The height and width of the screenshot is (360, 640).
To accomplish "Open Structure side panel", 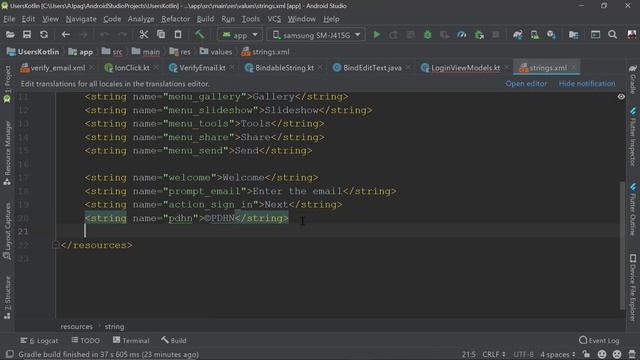I will point(7,298).
